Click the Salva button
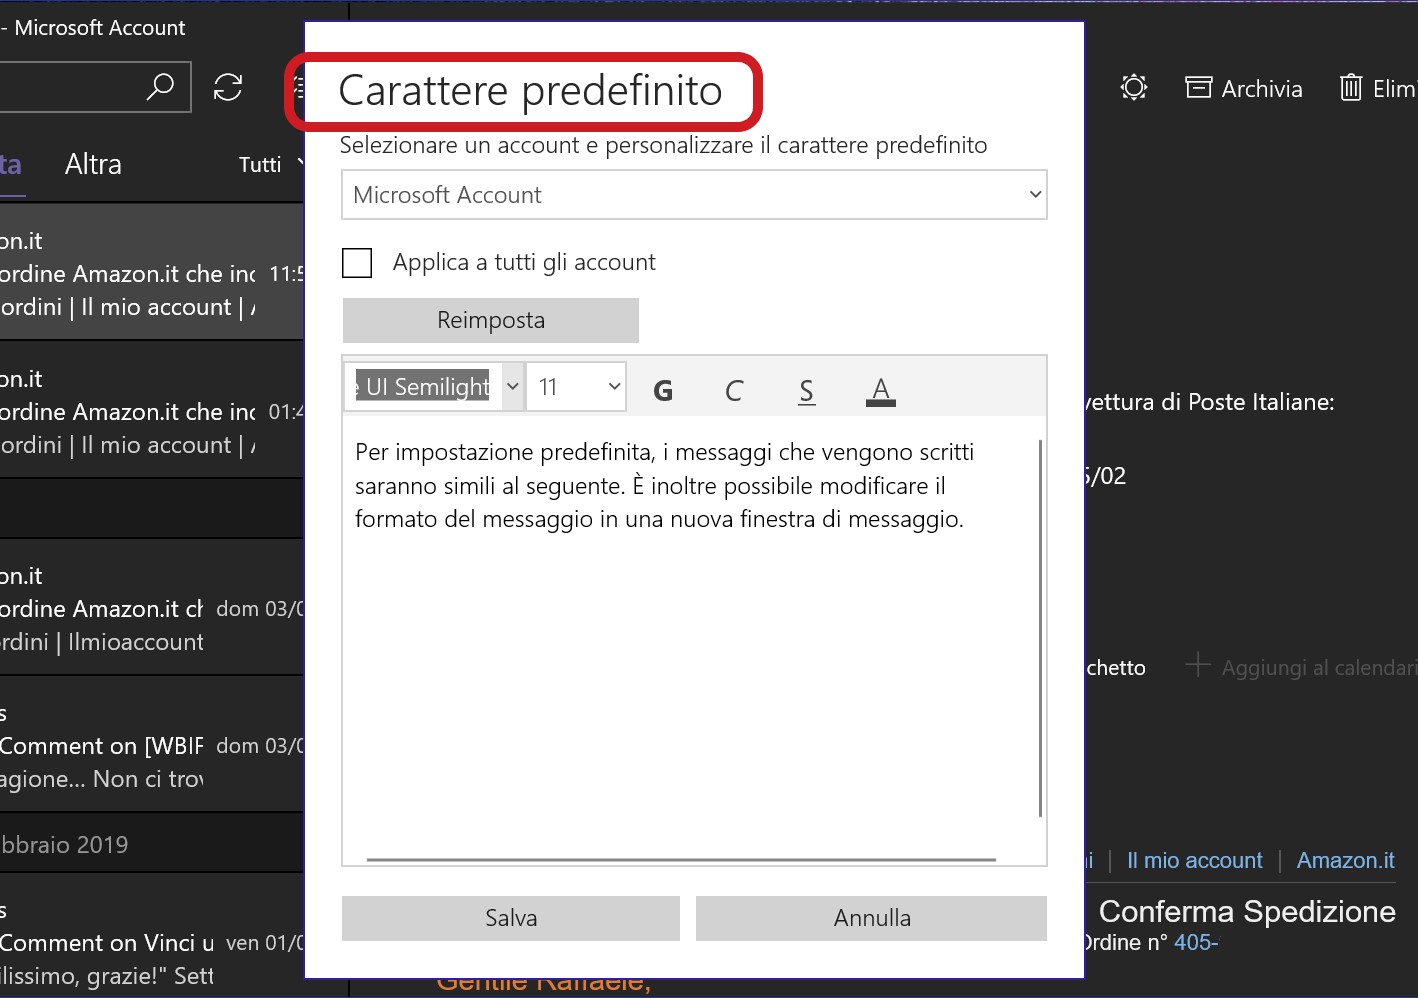 511,918
